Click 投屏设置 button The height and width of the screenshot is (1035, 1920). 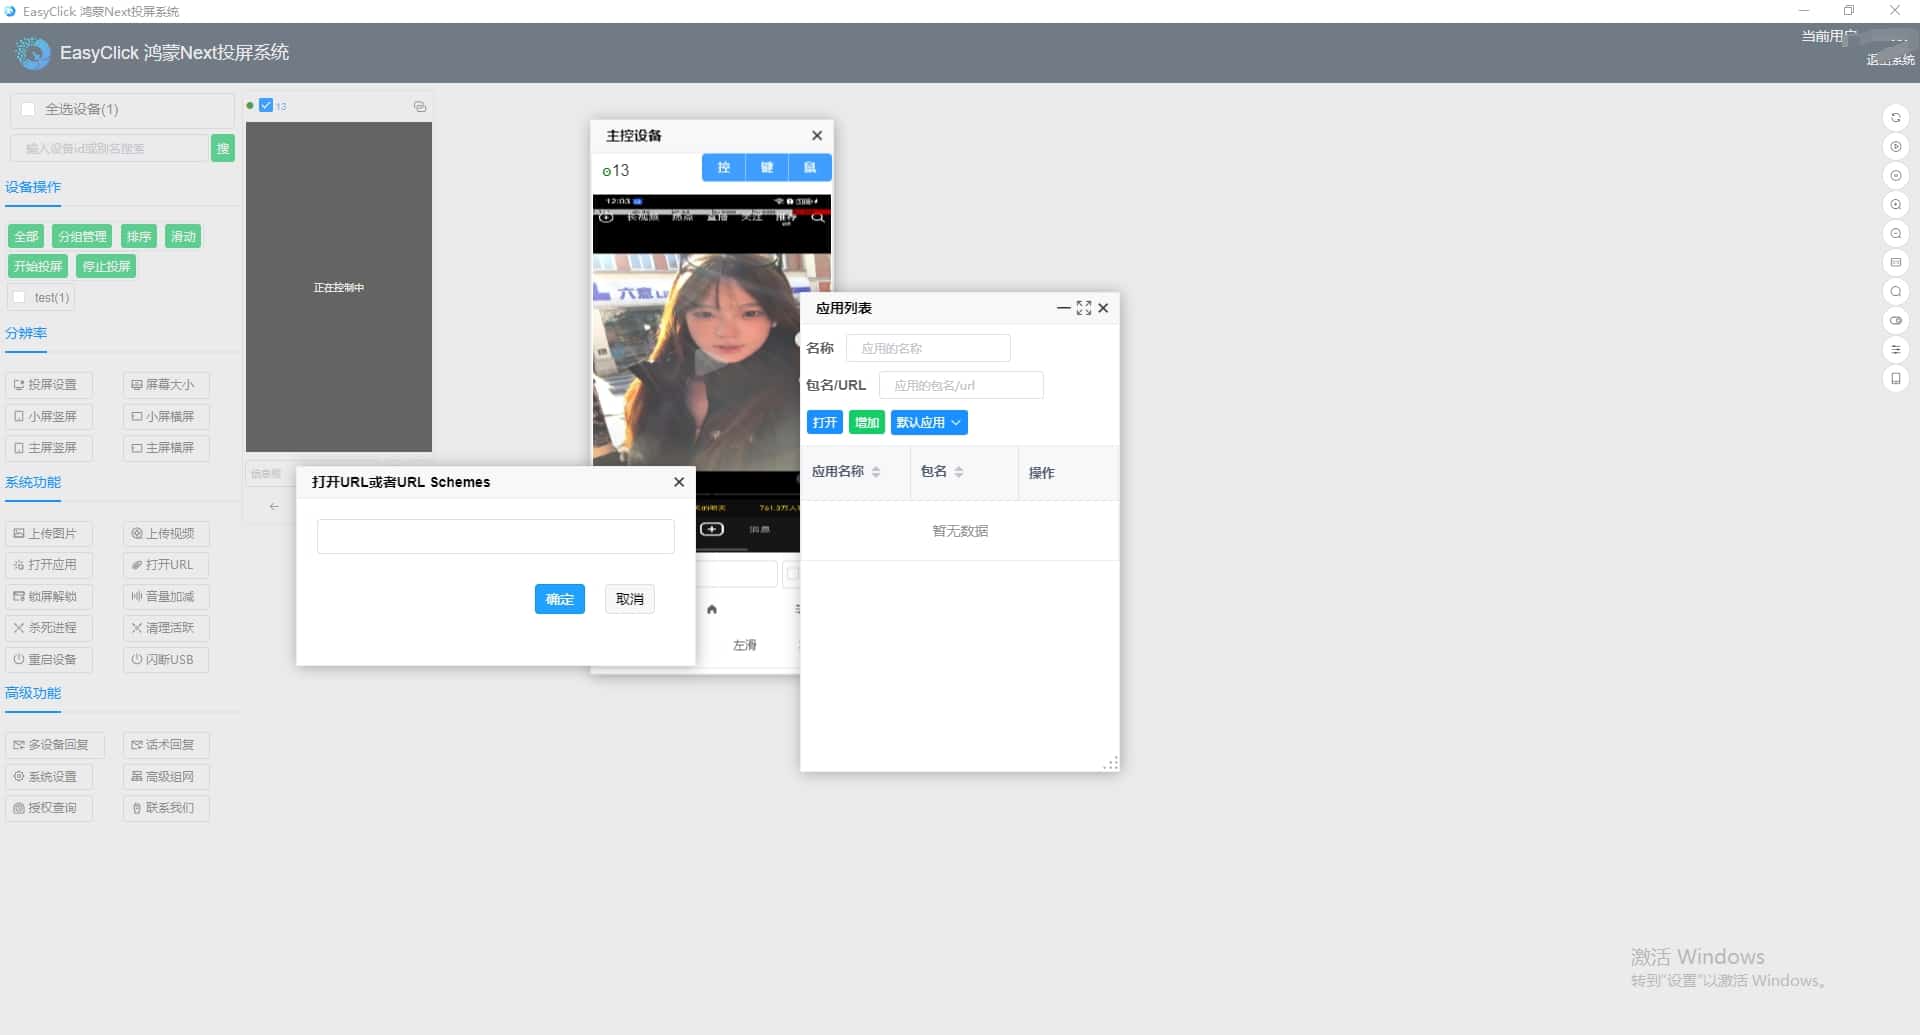[x=48, y=385]
